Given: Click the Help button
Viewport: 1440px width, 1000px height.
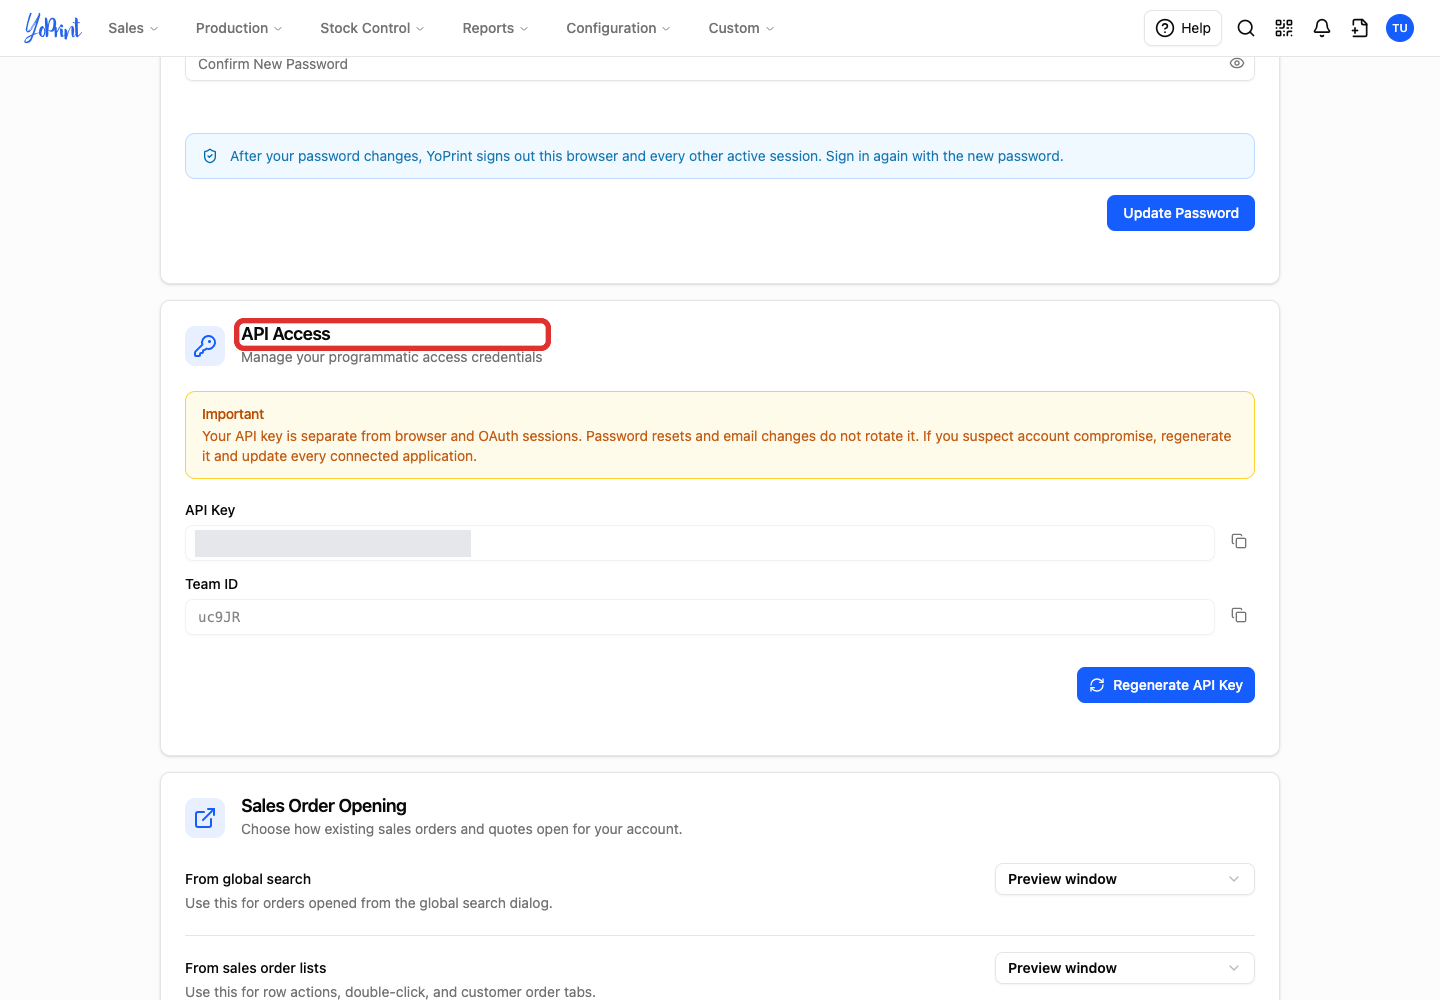Looking at the screenshot, I should 1183,28.
